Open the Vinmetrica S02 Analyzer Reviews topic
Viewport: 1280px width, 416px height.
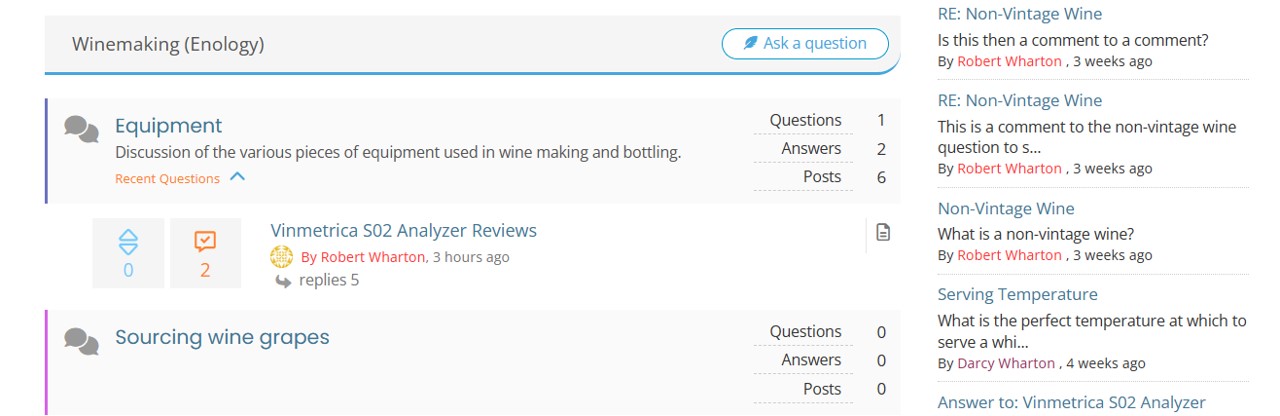click(403, 231)
